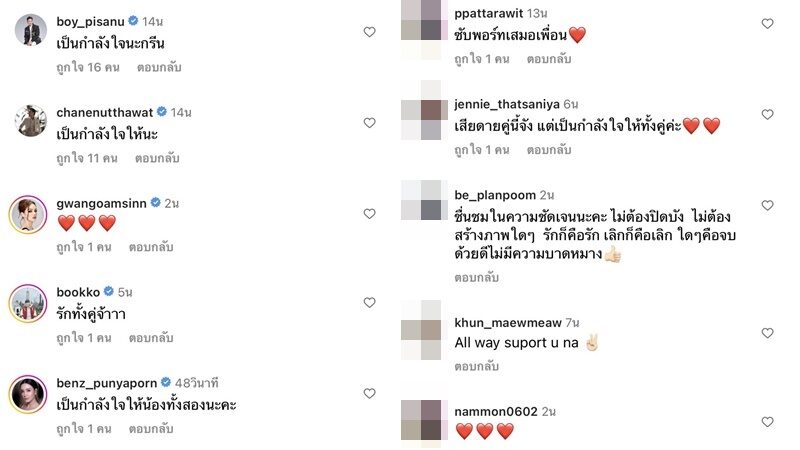This screenshot has height=450, width=800.
Task: Tap the heart icon on bookko's comment
Action: (x=369, y=303)
